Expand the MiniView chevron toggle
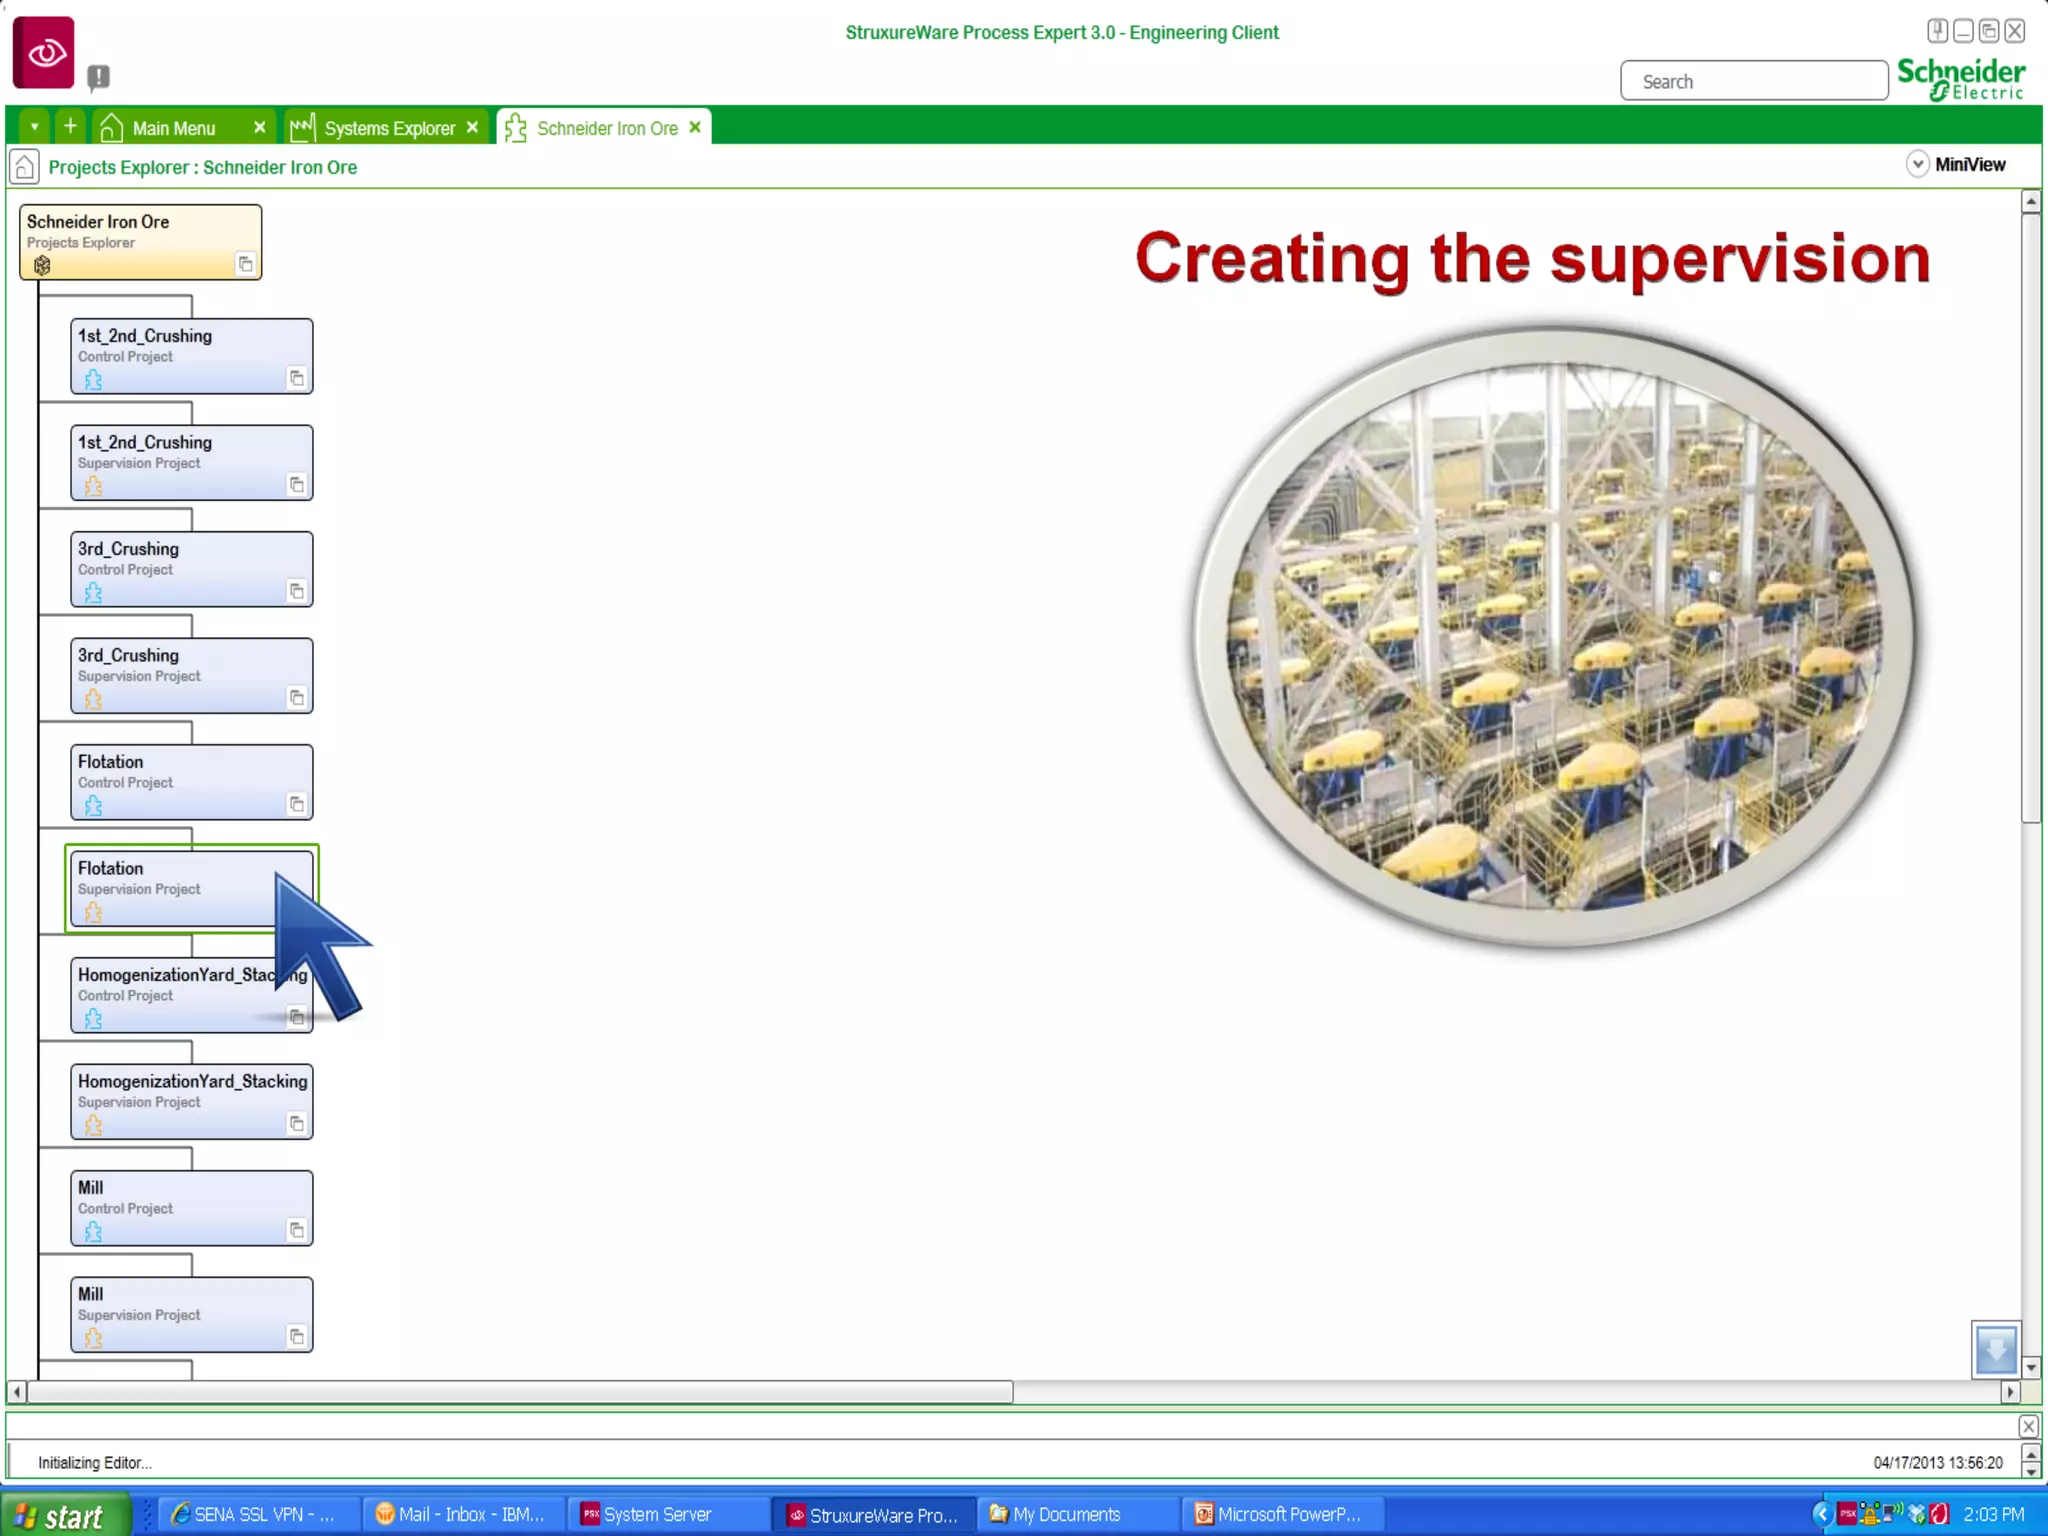 [x=1917, y=165]
